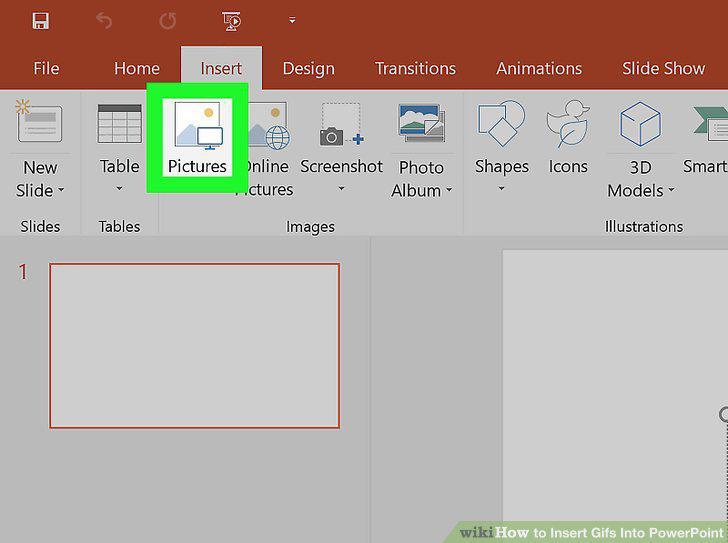Click the New Slide icon
The width and height of the screenshot is (728, 543).
point(39,121)
